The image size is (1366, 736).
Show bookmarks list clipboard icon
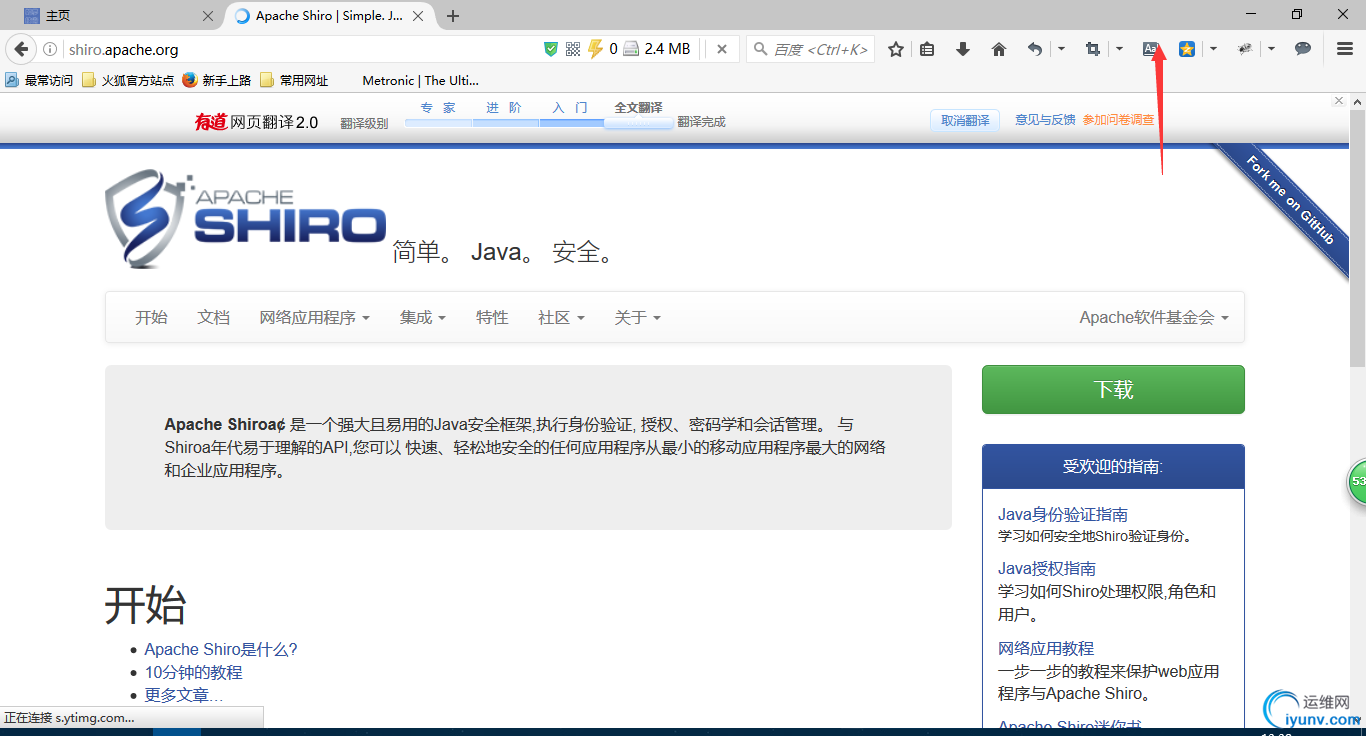point(927,49)
